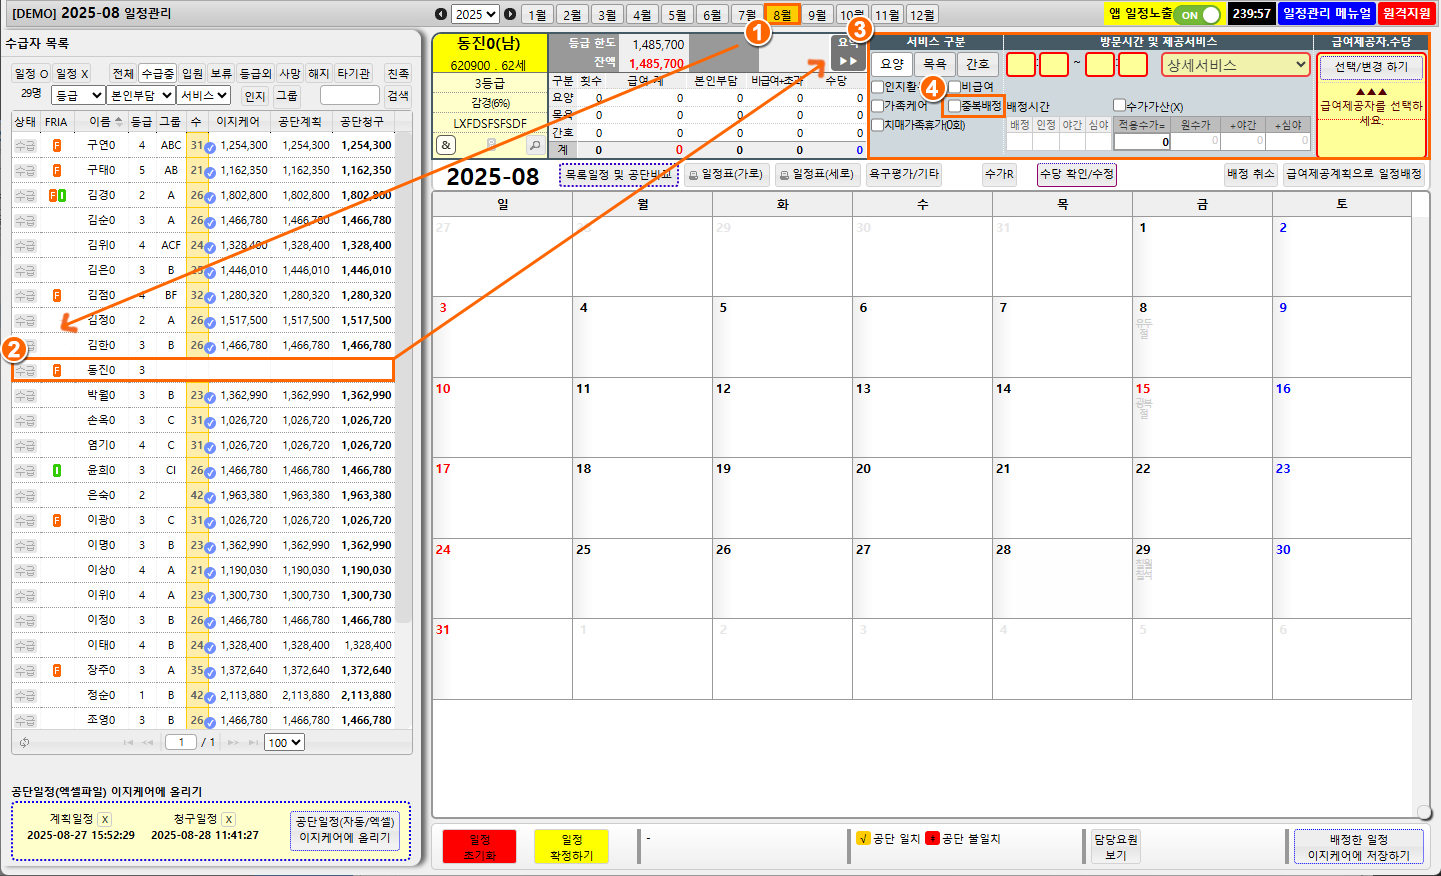Check the 인지활동 checkbox

pyautogui.click(x=878, y=87)
